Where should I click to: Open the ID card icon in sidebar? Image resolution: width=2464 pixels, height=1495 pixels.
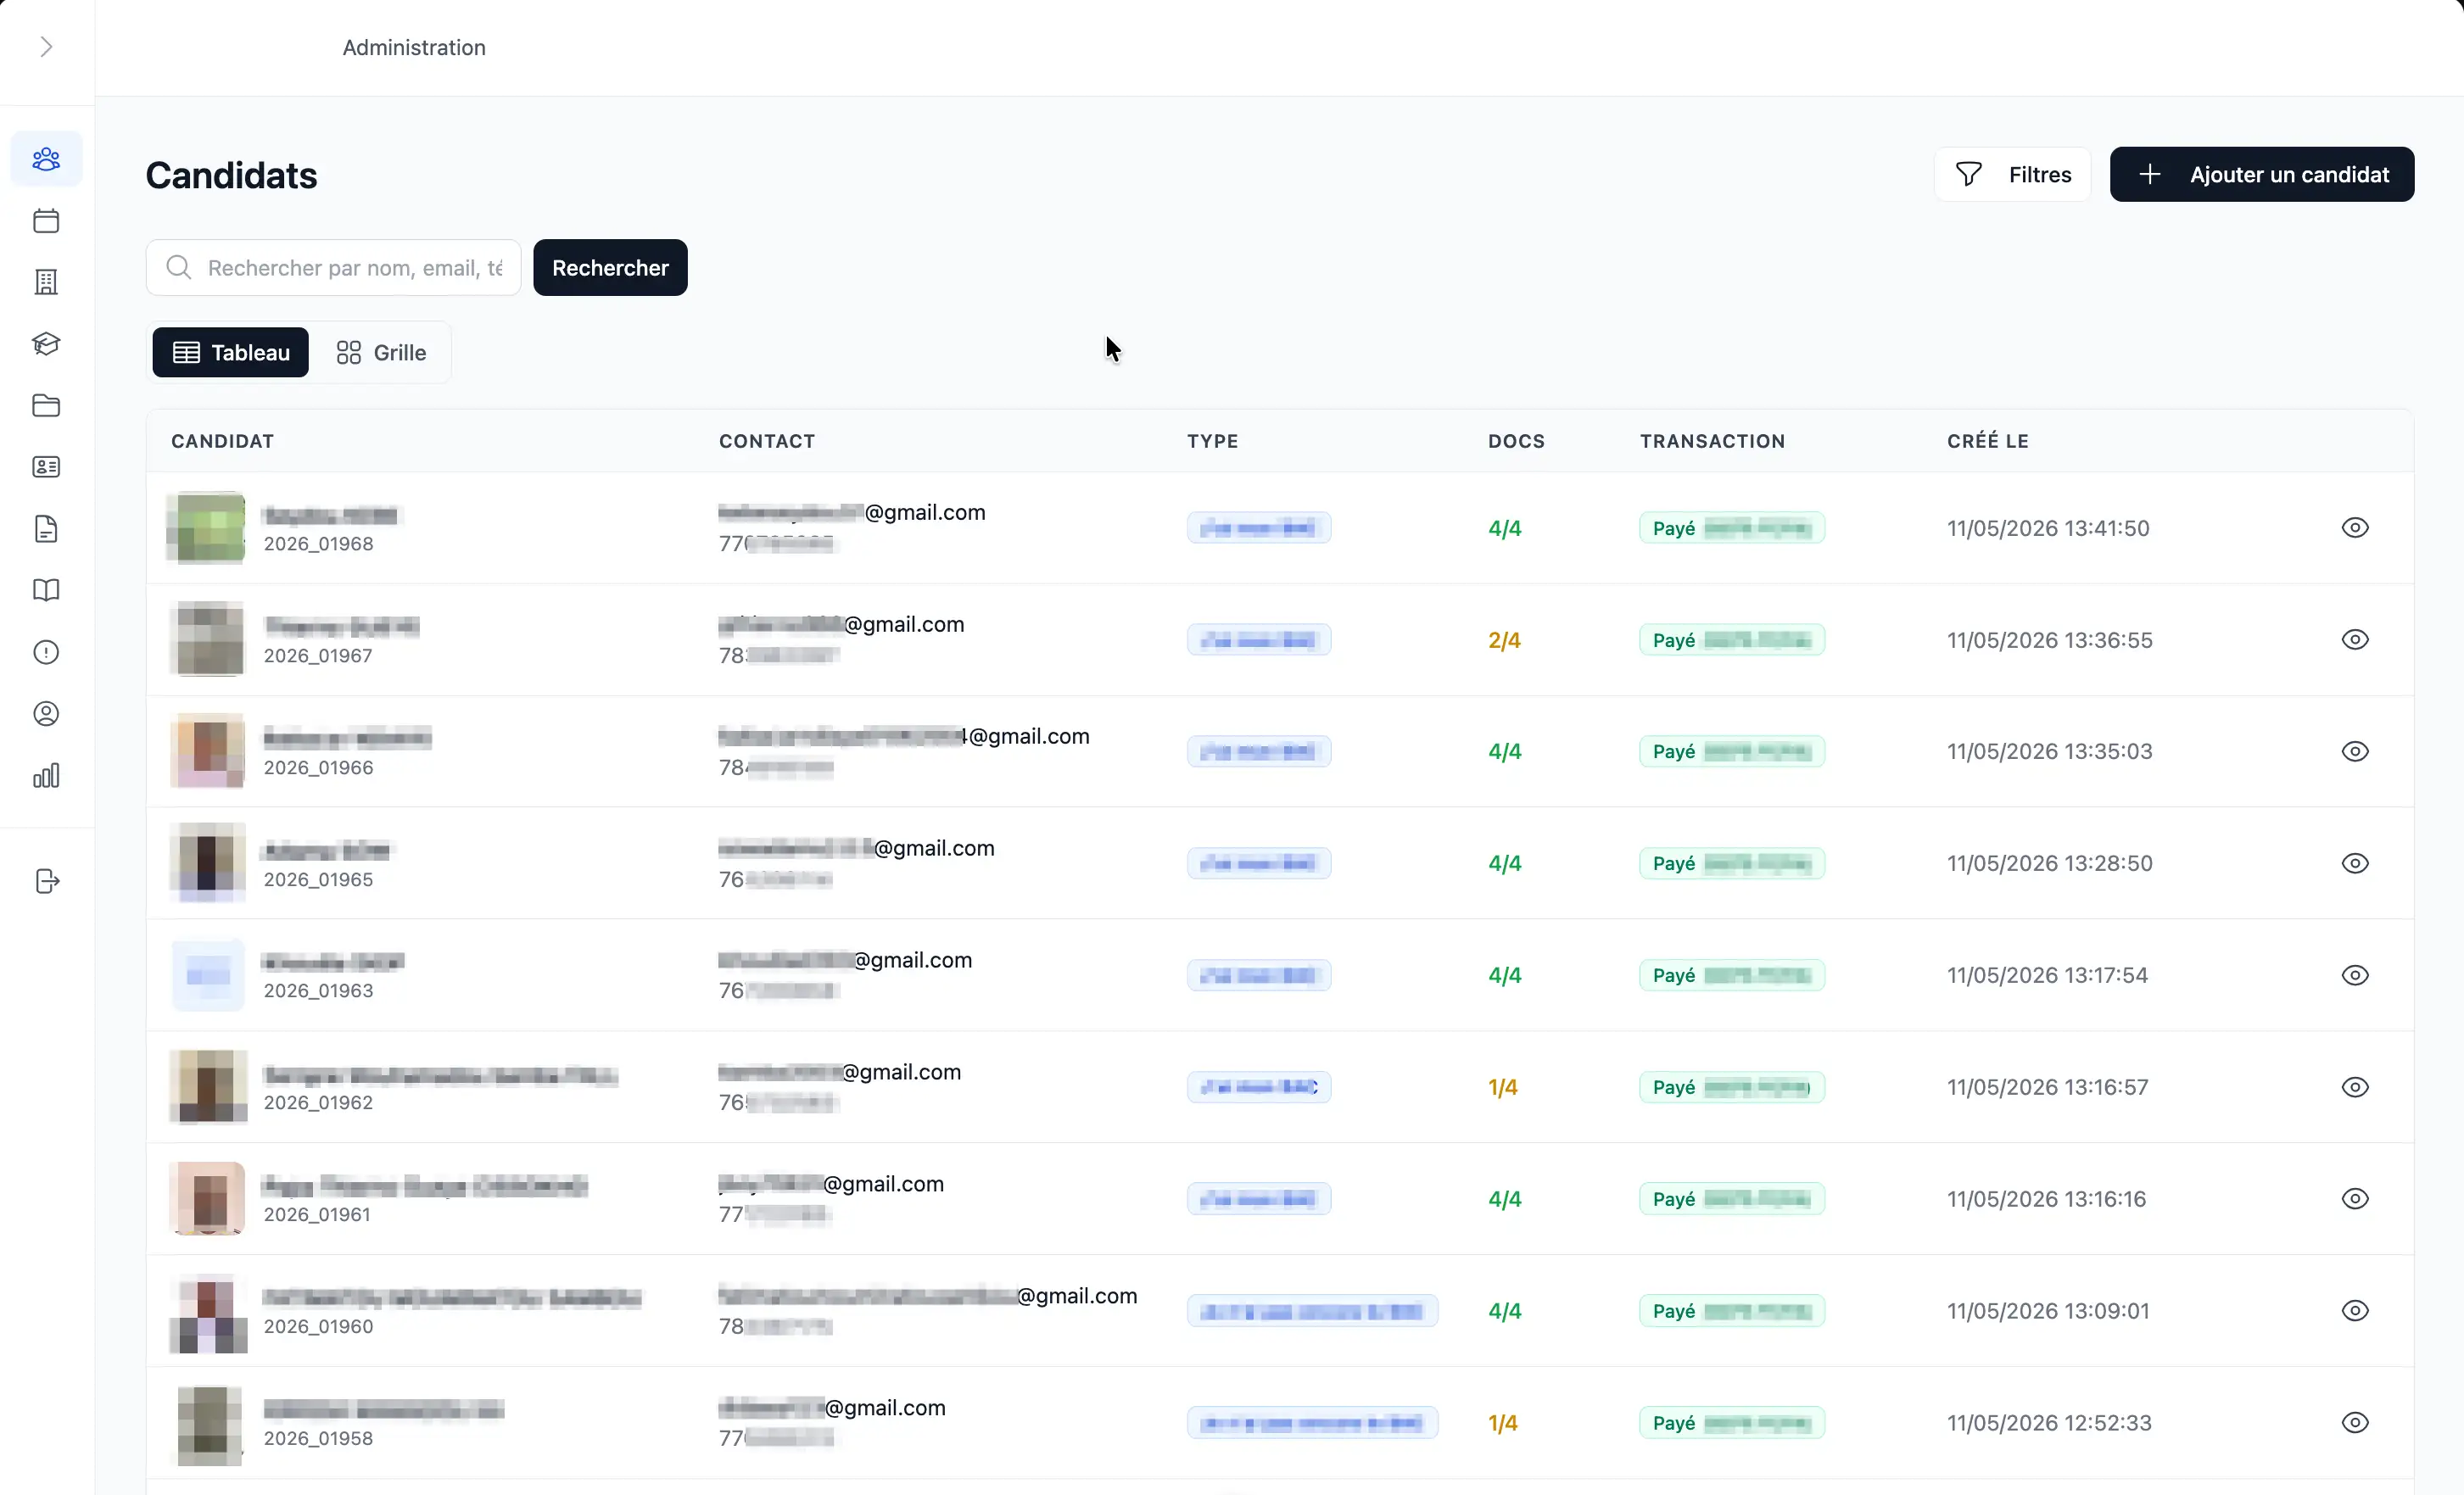point(46,467)
